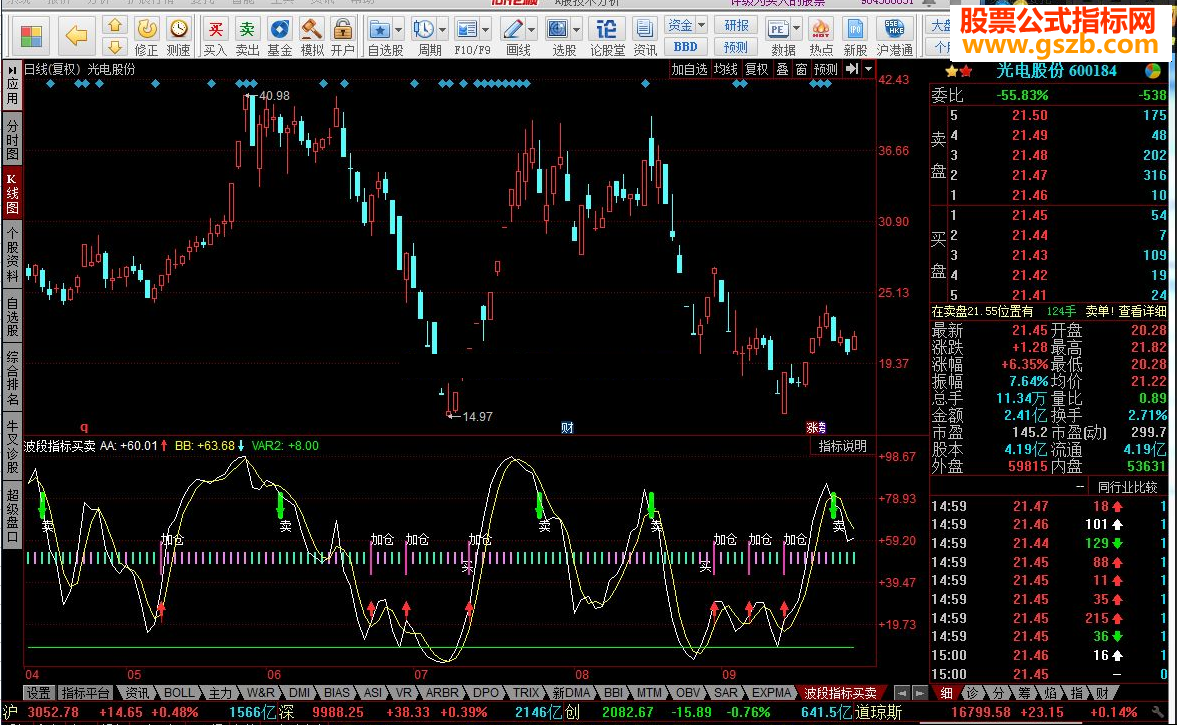Image resolution: width=1177 pixels, height=725 pixels.
Task: Select the 波段指标买卖 indicator tab
Action: pos(840,693)
